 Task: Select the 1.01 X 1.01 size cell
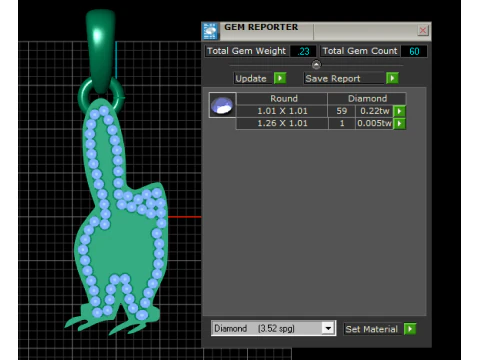tap(282, 111)
